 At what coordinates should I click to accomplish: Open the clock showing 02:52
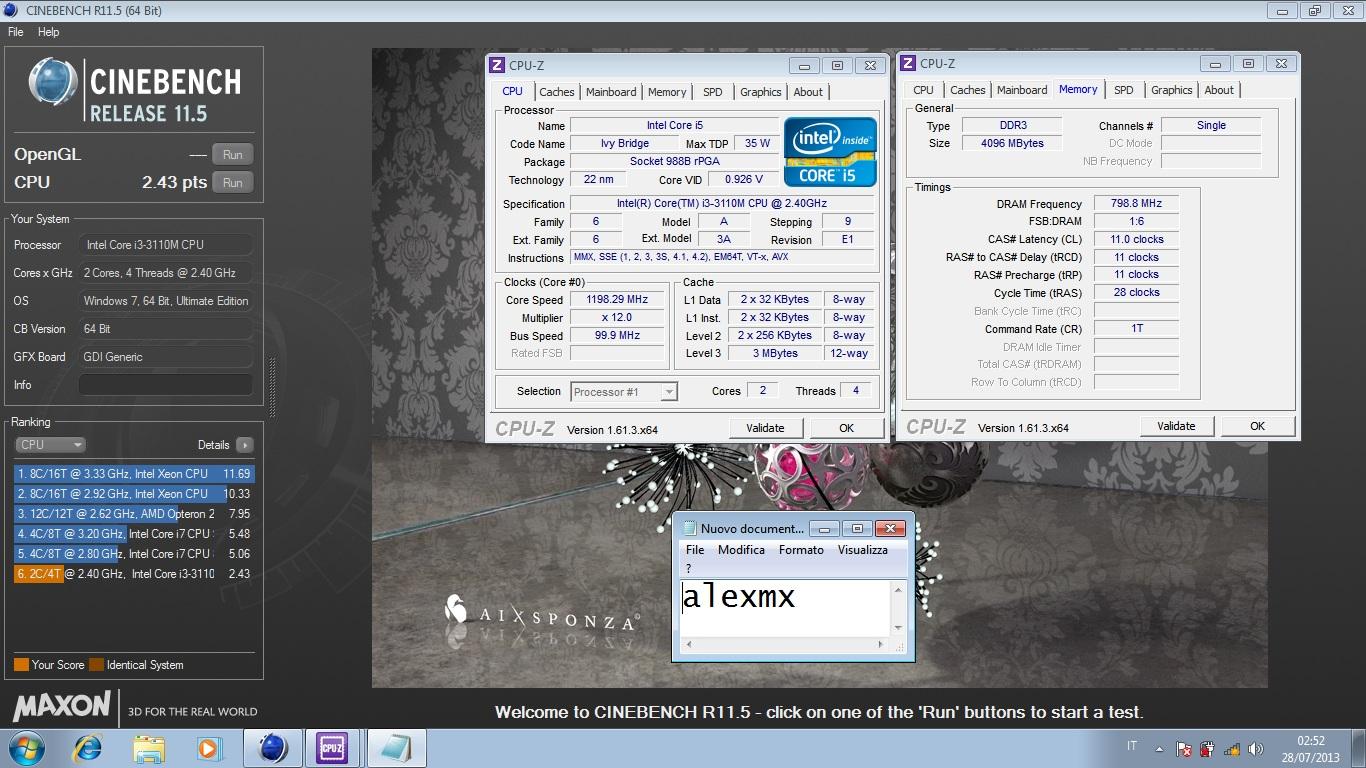click(x=1311, y=749)
